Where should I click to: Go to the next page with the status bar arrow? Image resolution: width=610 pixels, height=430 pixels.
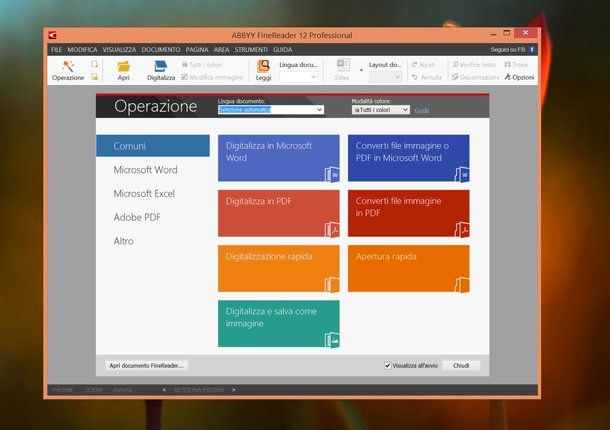(234, 390)
